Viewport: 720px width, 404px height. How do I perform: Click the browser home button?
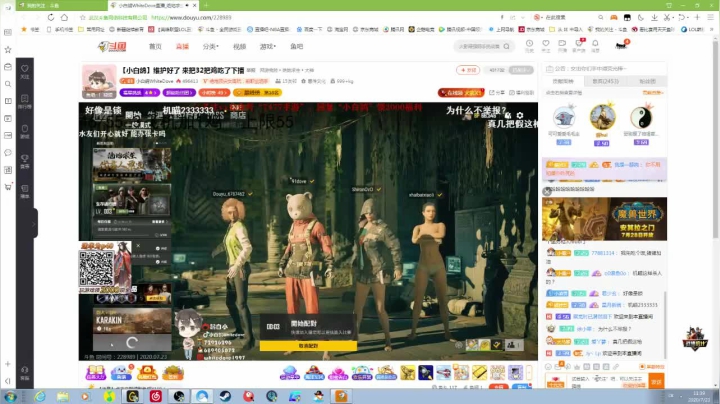[64, 17]
